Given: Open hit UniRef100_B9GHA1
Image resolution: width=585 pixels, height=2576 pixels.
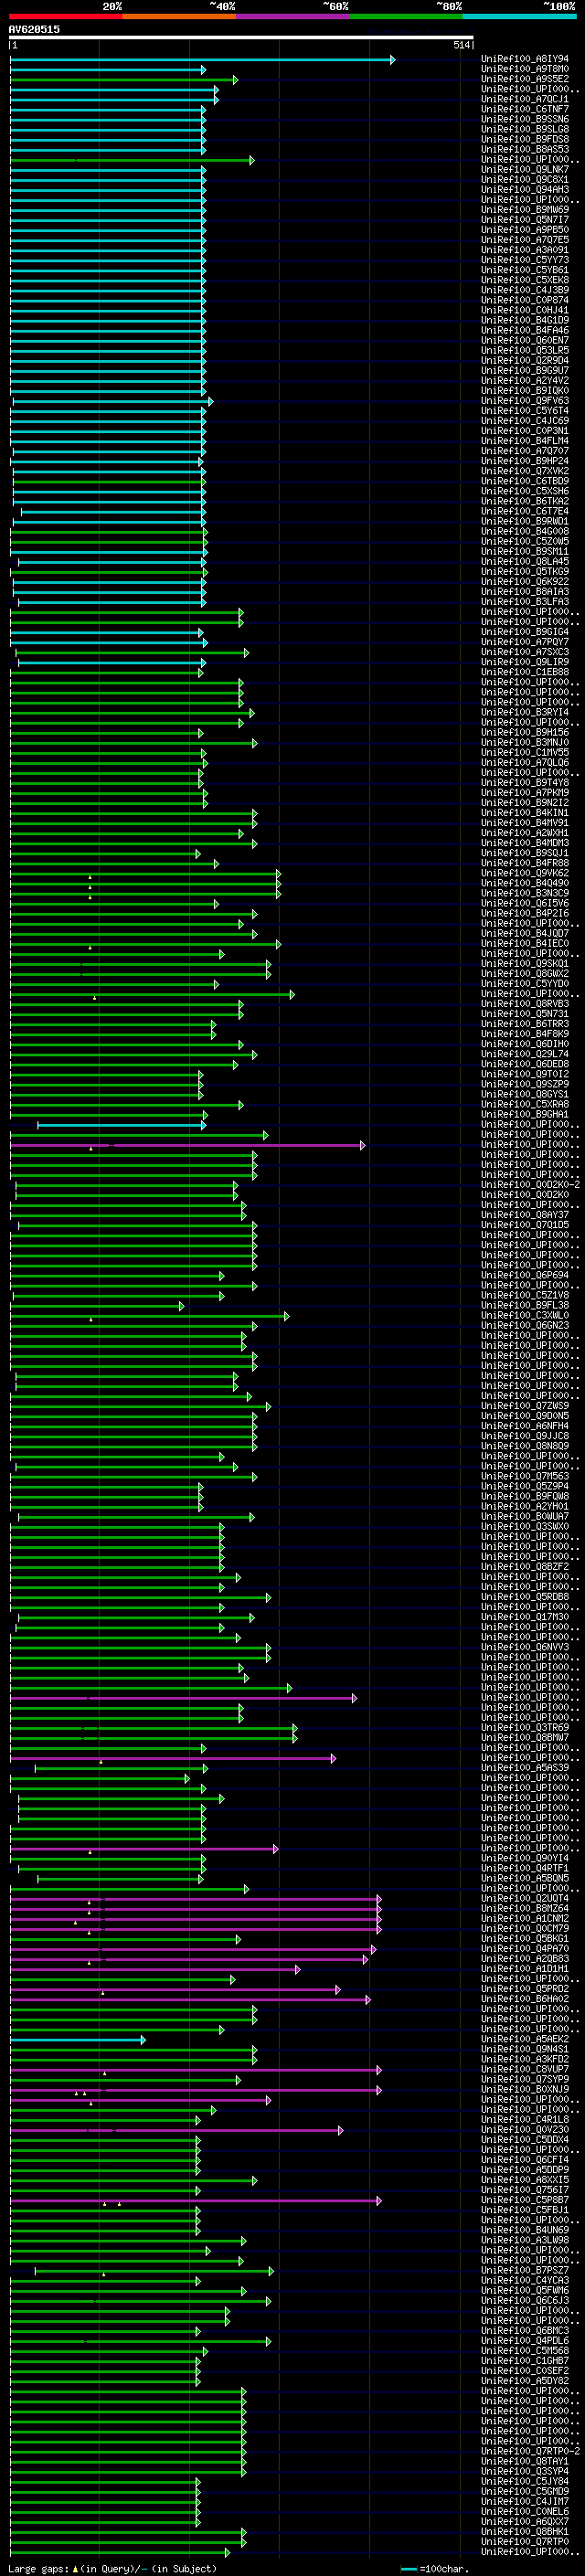Looking at the screenshot, I should (524, 1114).
